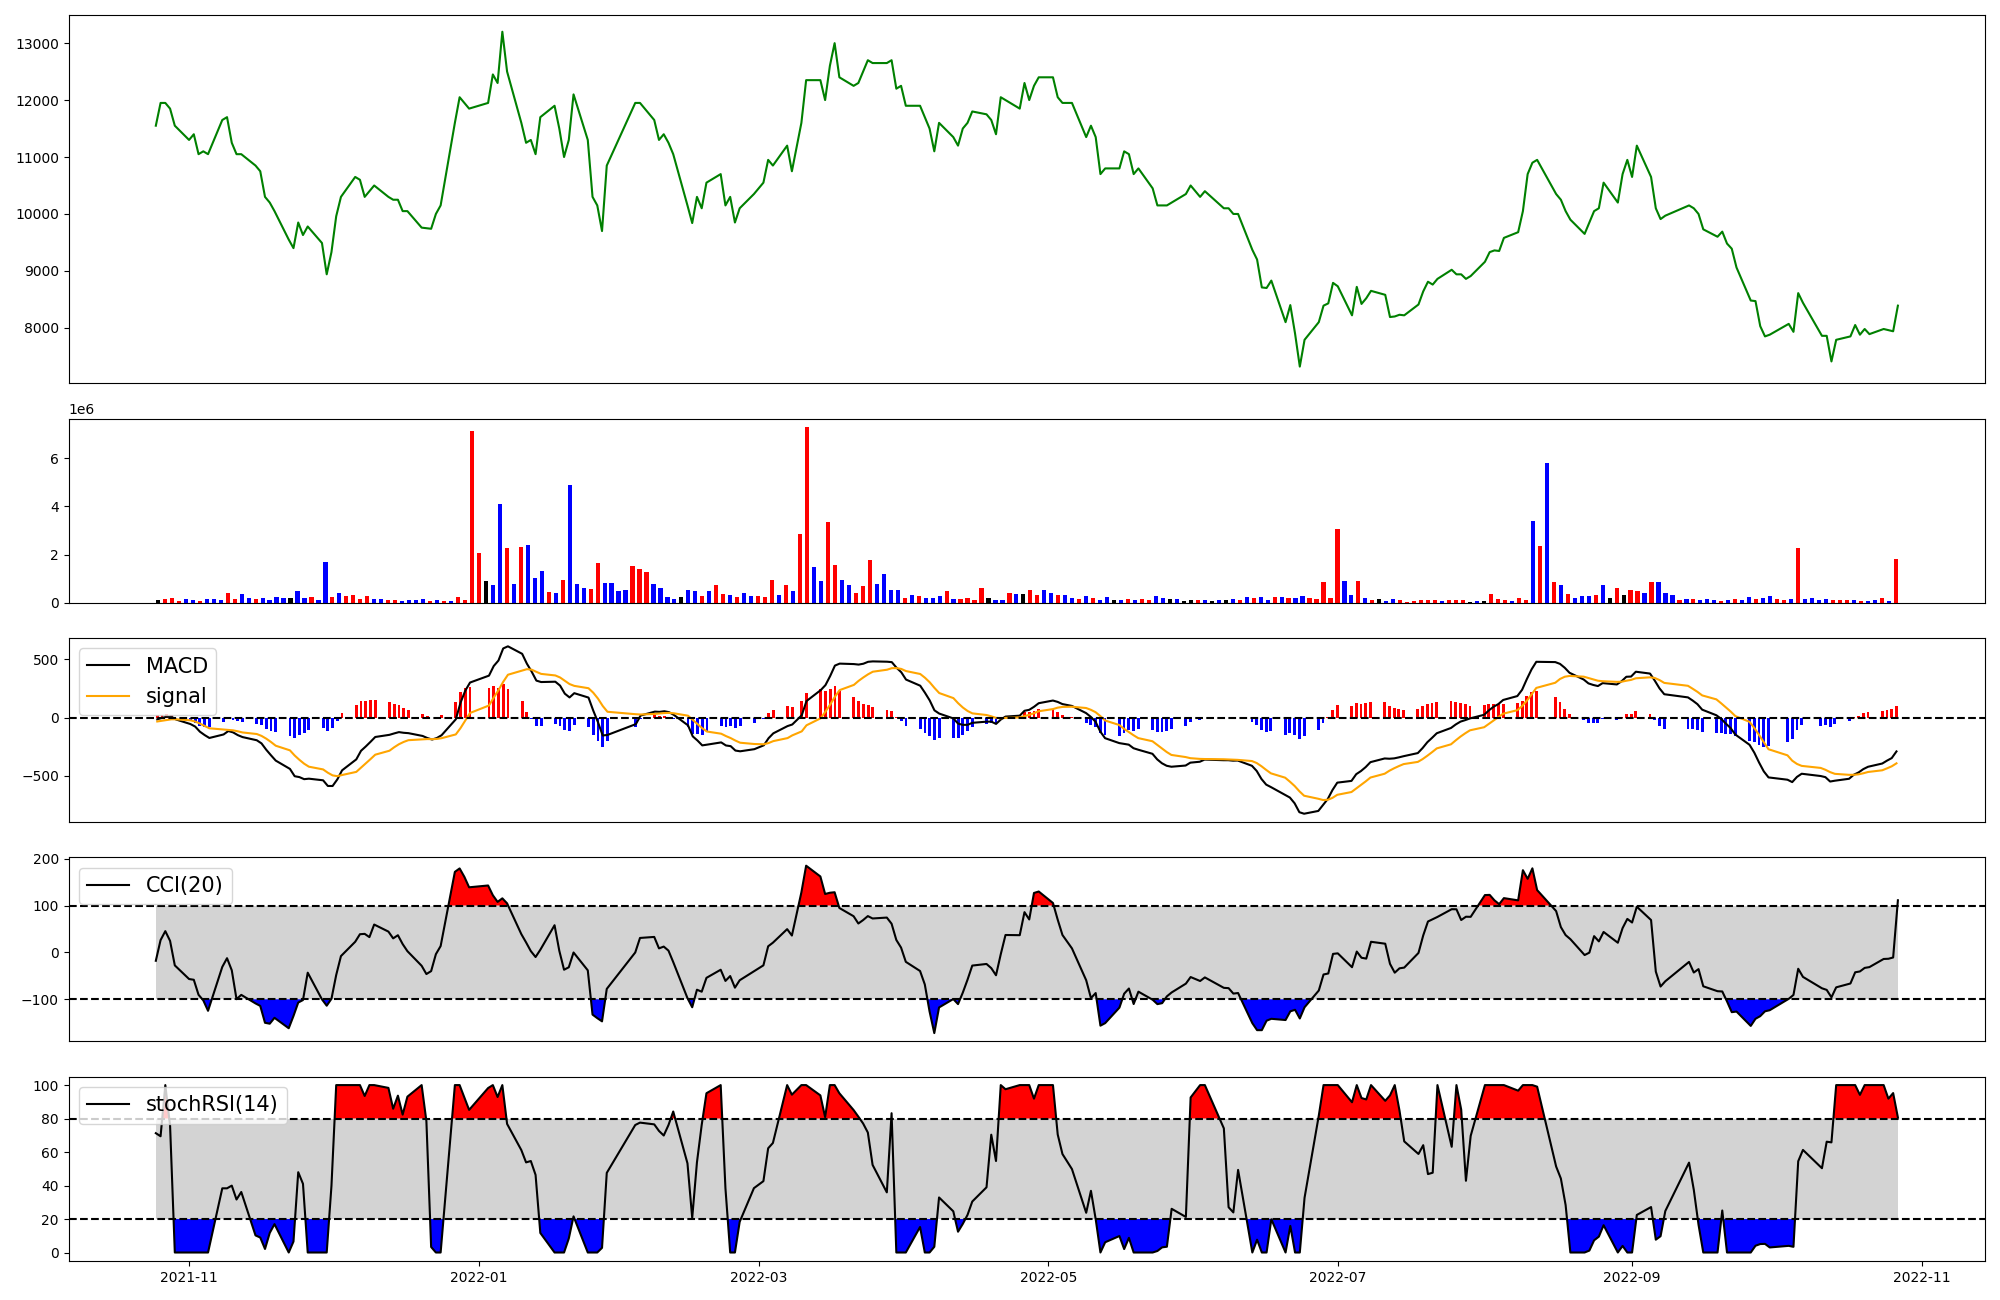Click the tallest blue volume bar
The height and width of the screenshot is (1300, 2000).
tap(1546, 535)
